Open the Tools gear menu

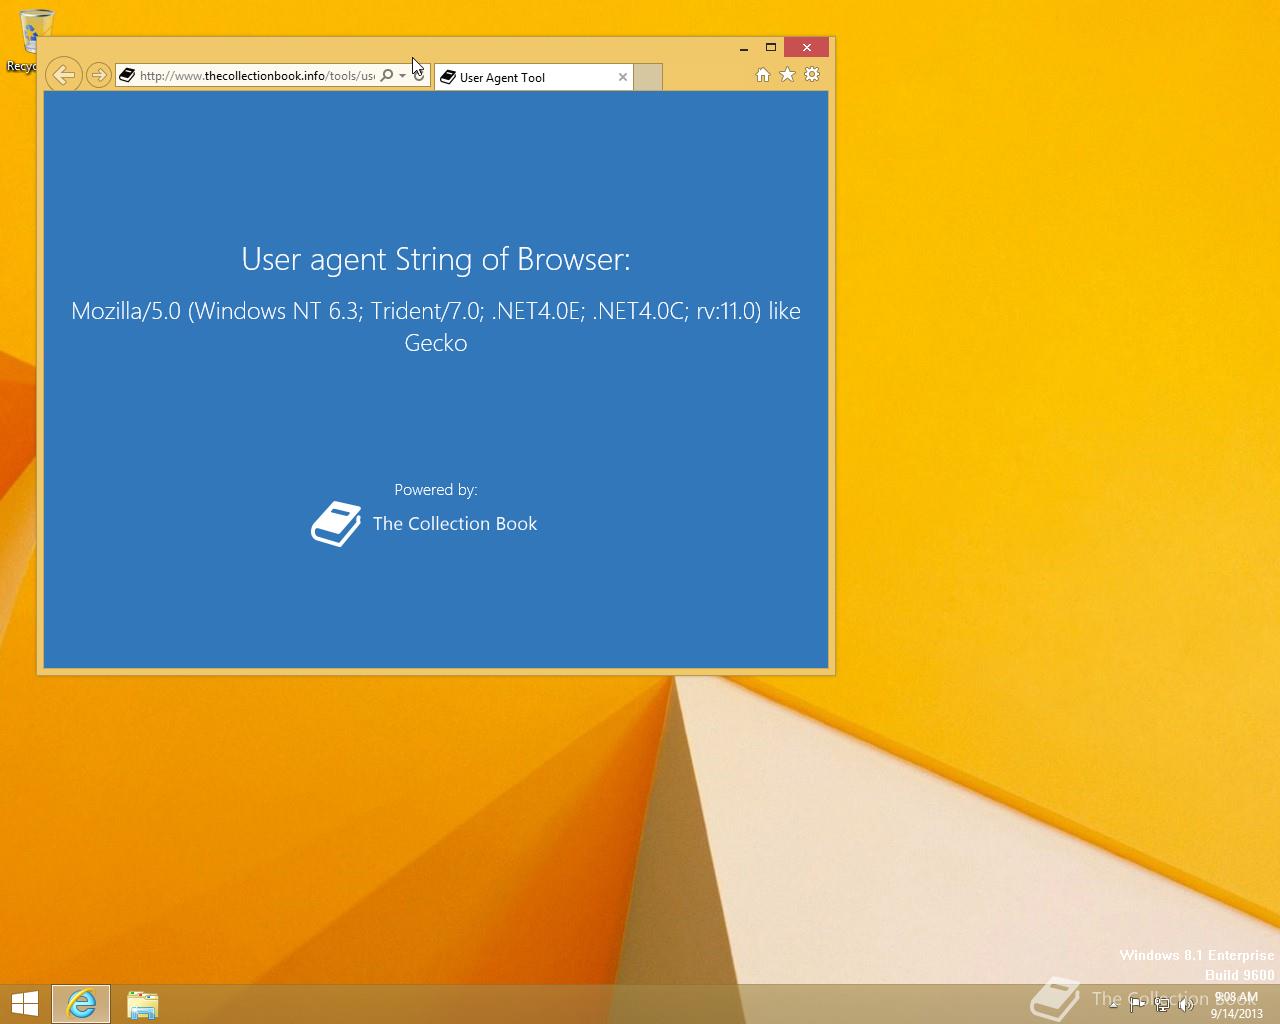tap(812, 75)
